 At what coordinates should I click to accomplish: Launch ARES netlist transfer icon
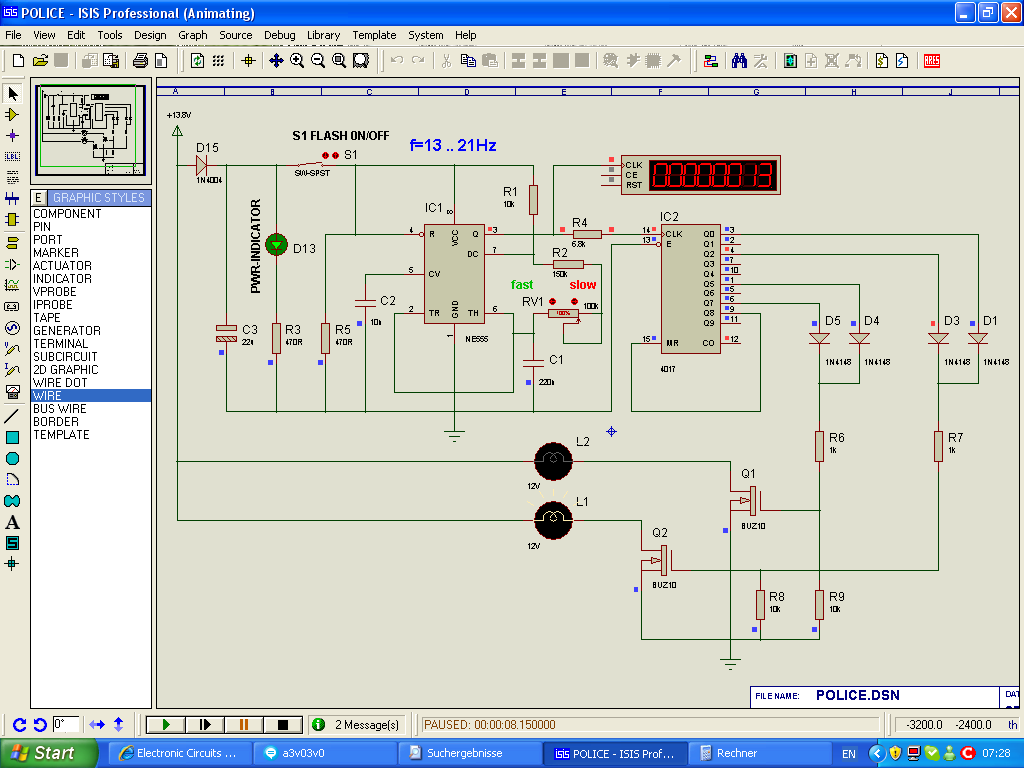[932, 61]
